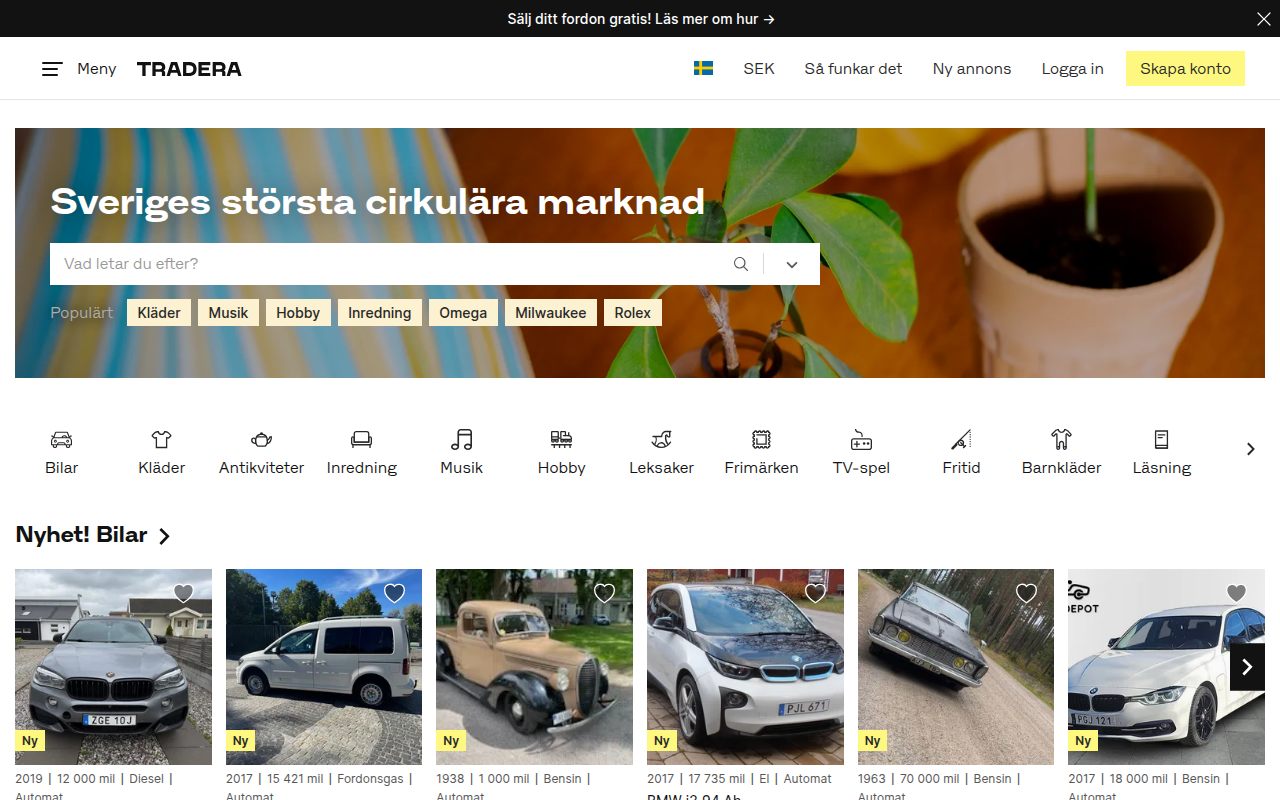Choose the popular Rolex tag
Image resolution: width=1280 pixels, height=800 pixels.
(633, 313)
